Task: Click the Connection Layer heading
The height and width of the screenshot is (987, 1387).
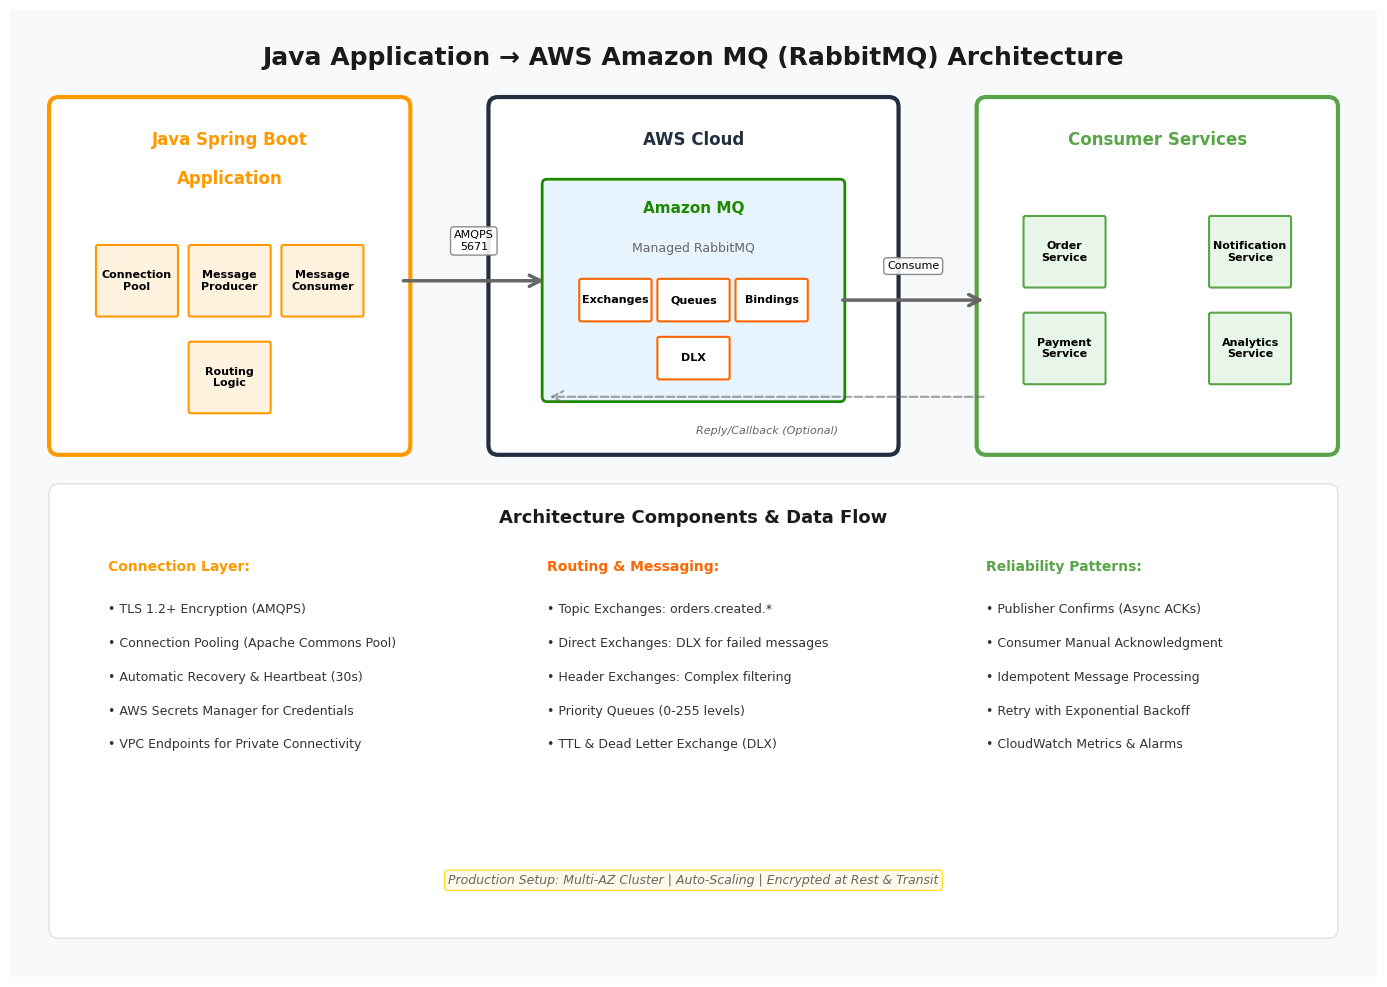Action: point(179,567)
